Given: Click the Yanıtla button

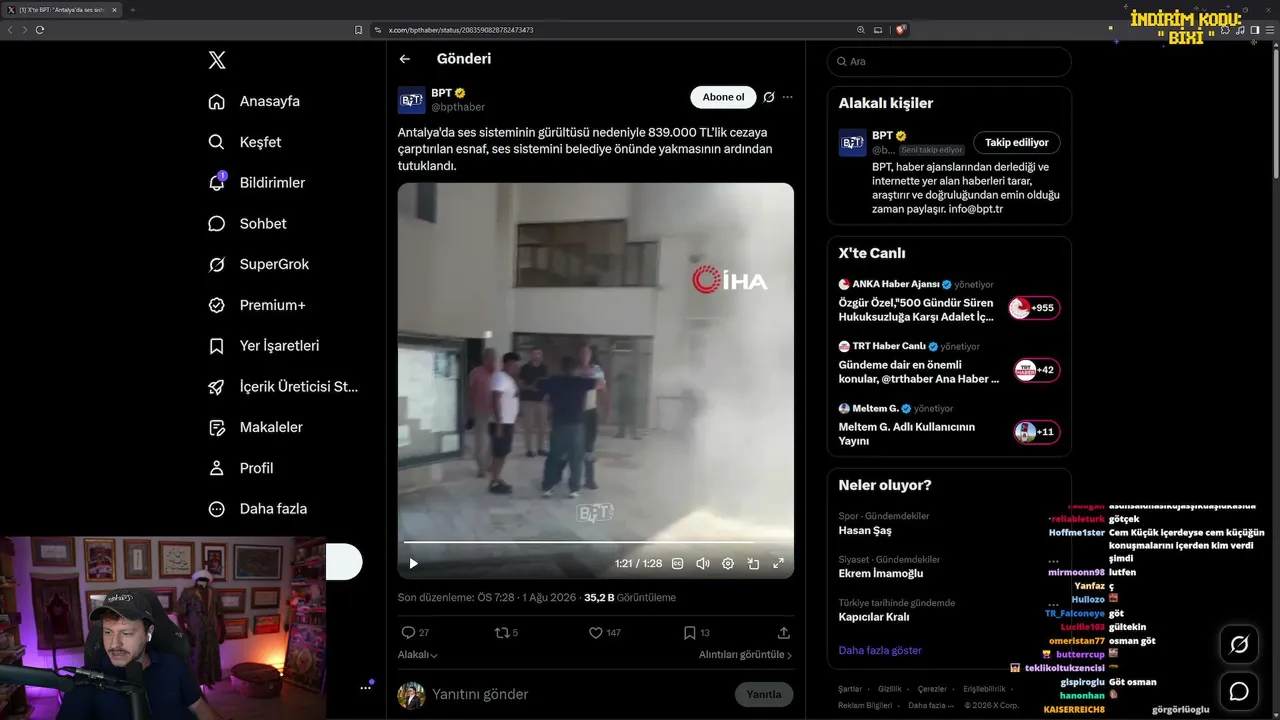Looking at the screenshot, I should [x=764, y=695].
